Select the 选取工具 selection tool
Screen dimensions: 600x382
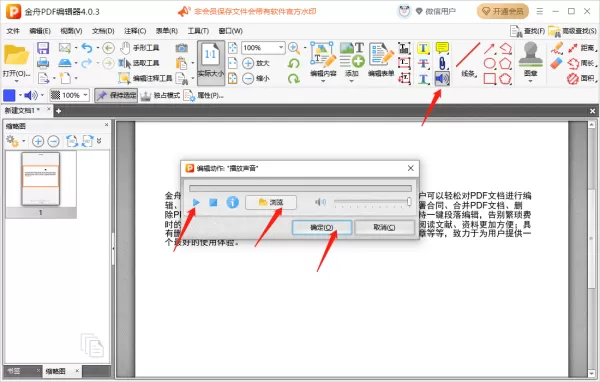tap(139, 63)
